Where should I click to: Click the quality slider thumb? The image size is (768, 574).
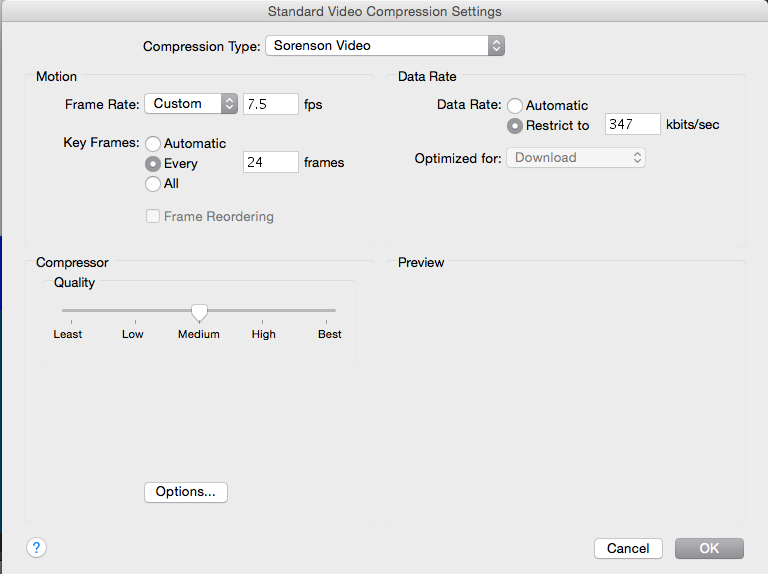tap(199, 312)
